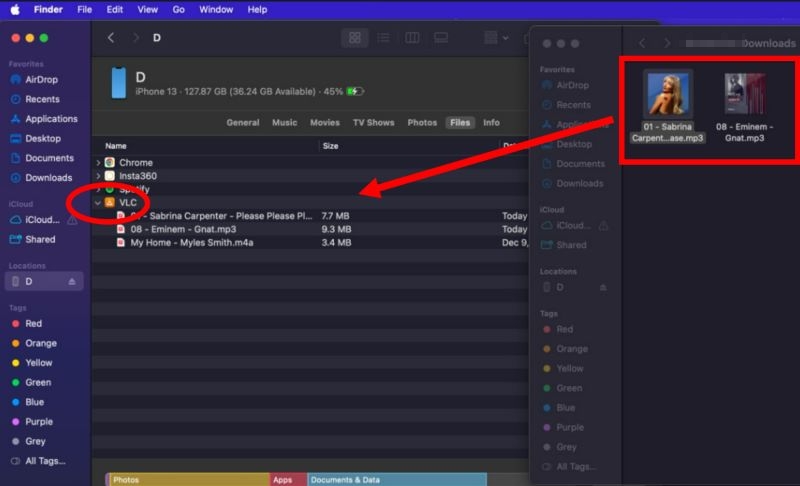Switch to the Music tab
Image resolution: width=800 pixels, height=486 pixels.
[285, 123]
